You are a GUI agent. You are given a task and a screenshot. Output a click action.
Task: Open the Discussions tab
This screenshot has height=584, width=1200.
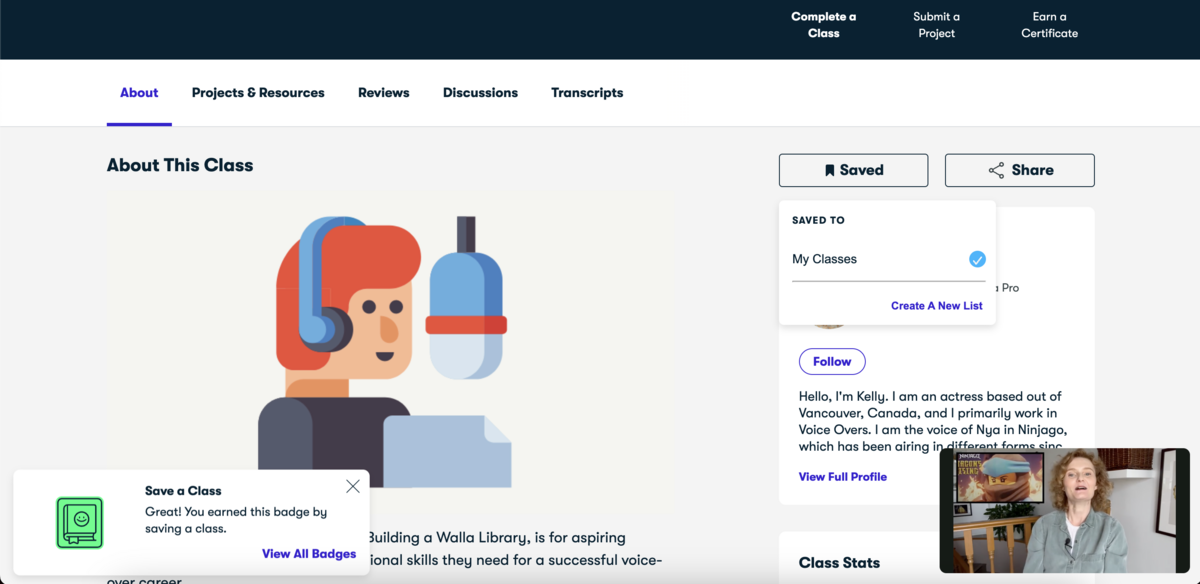[x=480, y=92]
